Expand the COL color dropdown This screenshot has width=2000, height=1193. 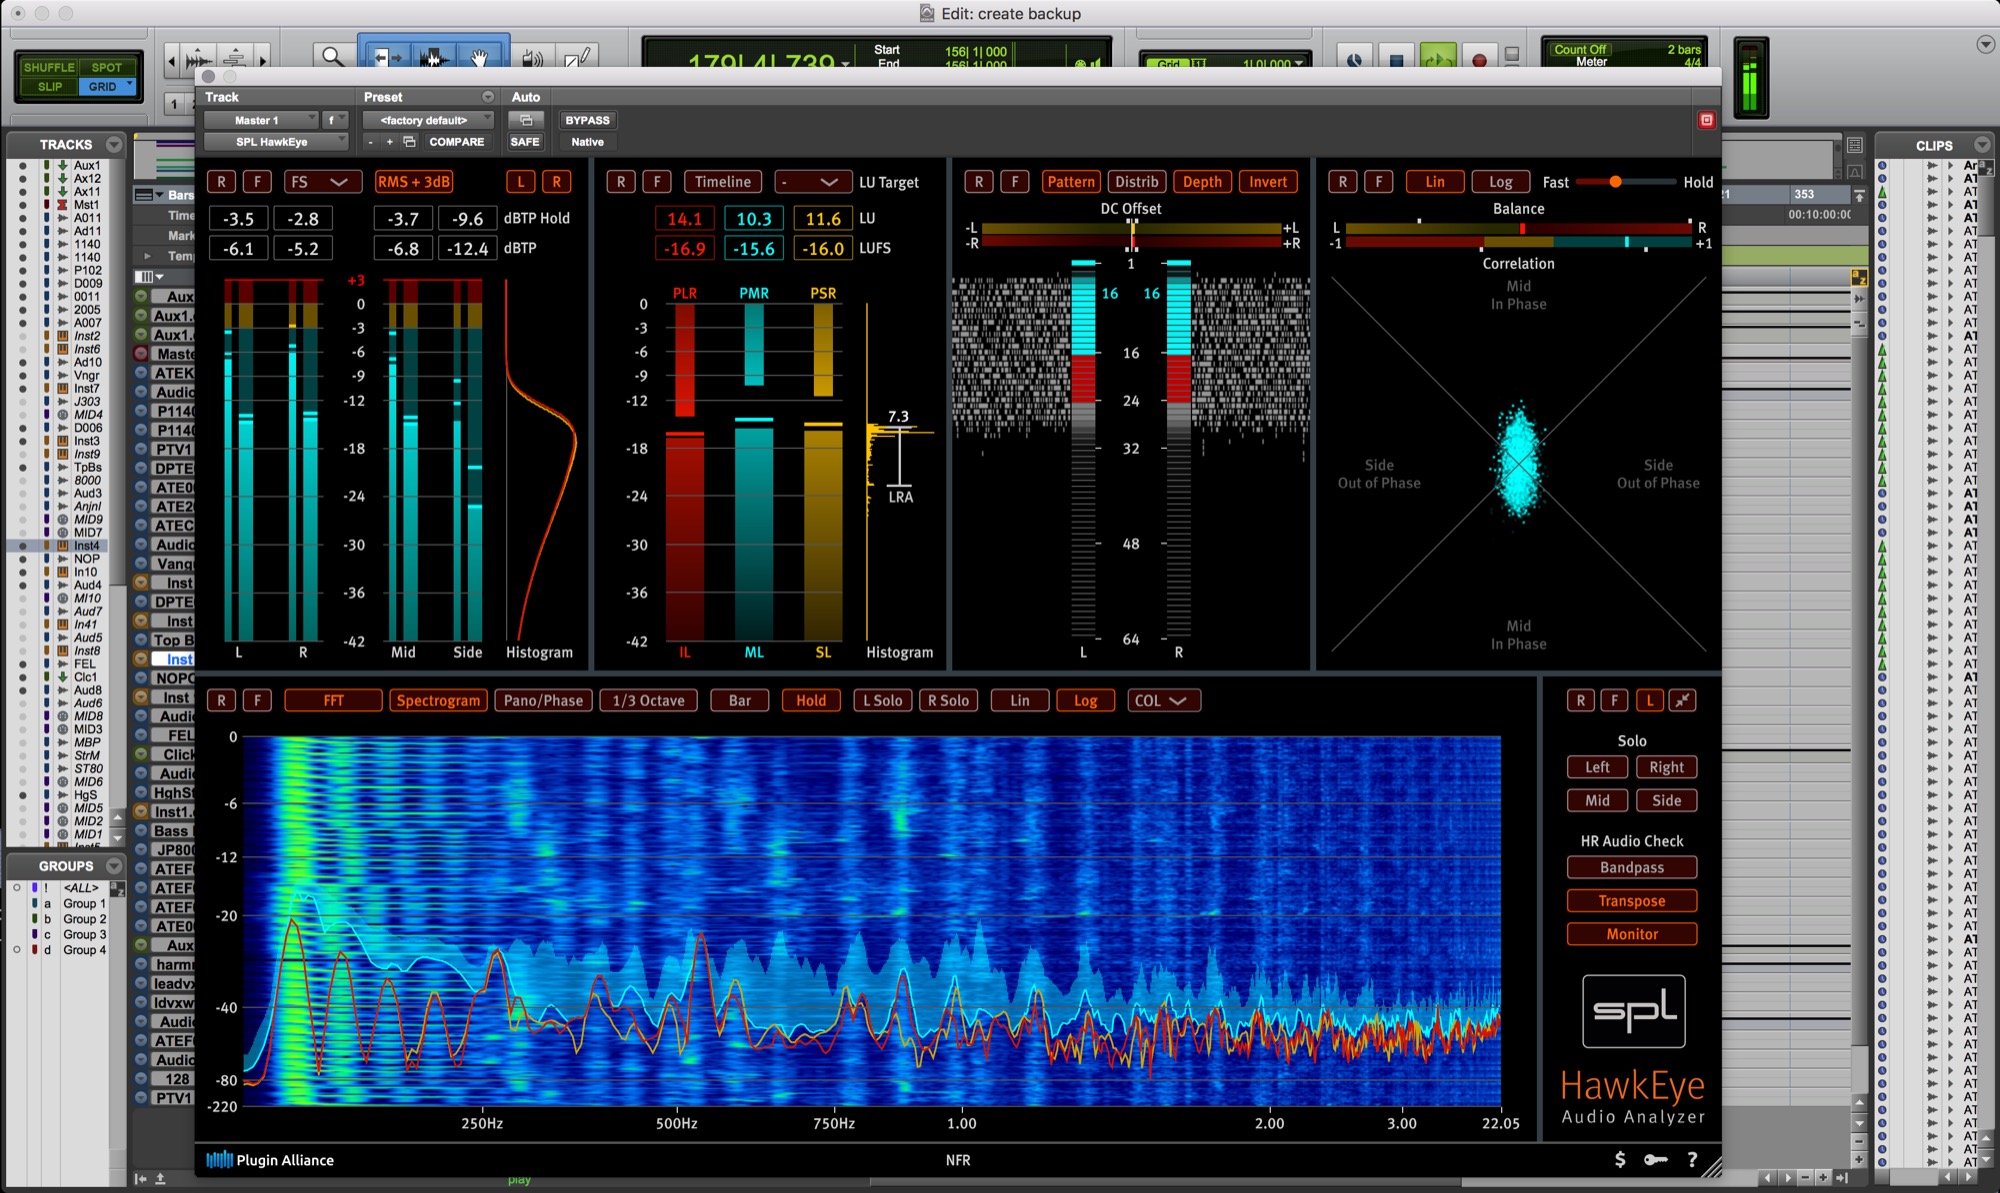click(x=1160, y=701)
